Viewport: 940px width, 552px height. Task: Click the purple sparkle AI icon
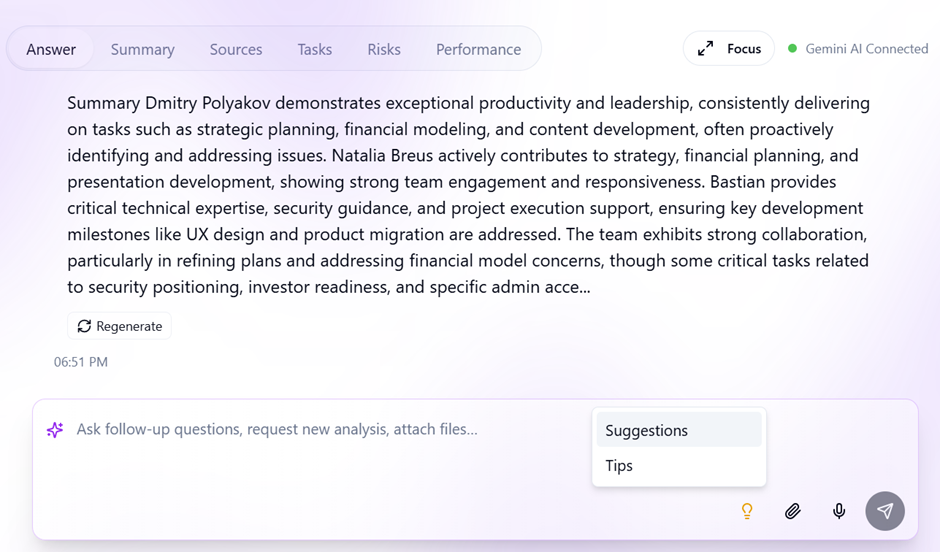point(55,430)
